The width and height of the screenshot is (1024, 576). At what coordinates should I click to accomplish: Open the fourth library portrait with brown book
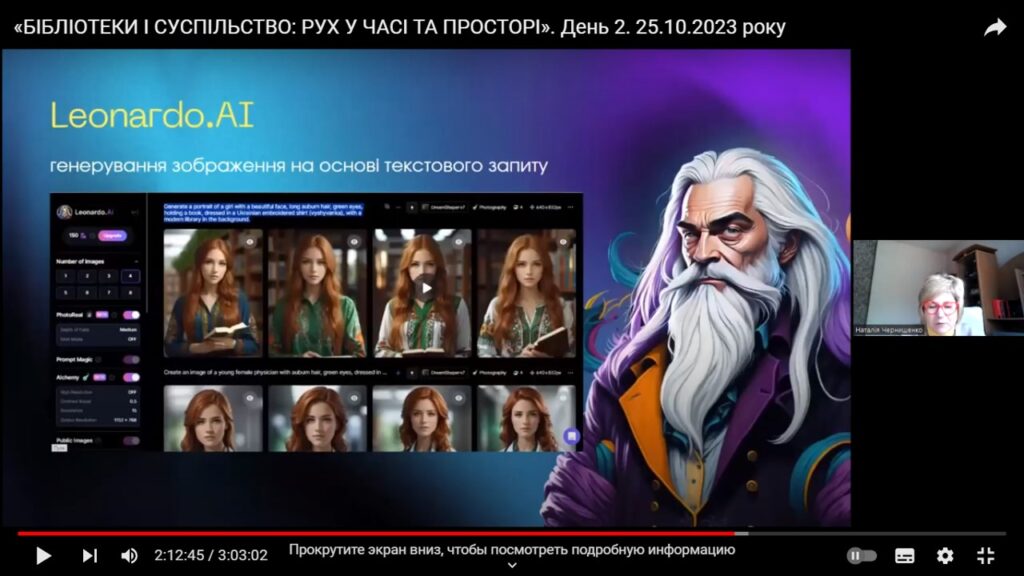tap(526, 293)
